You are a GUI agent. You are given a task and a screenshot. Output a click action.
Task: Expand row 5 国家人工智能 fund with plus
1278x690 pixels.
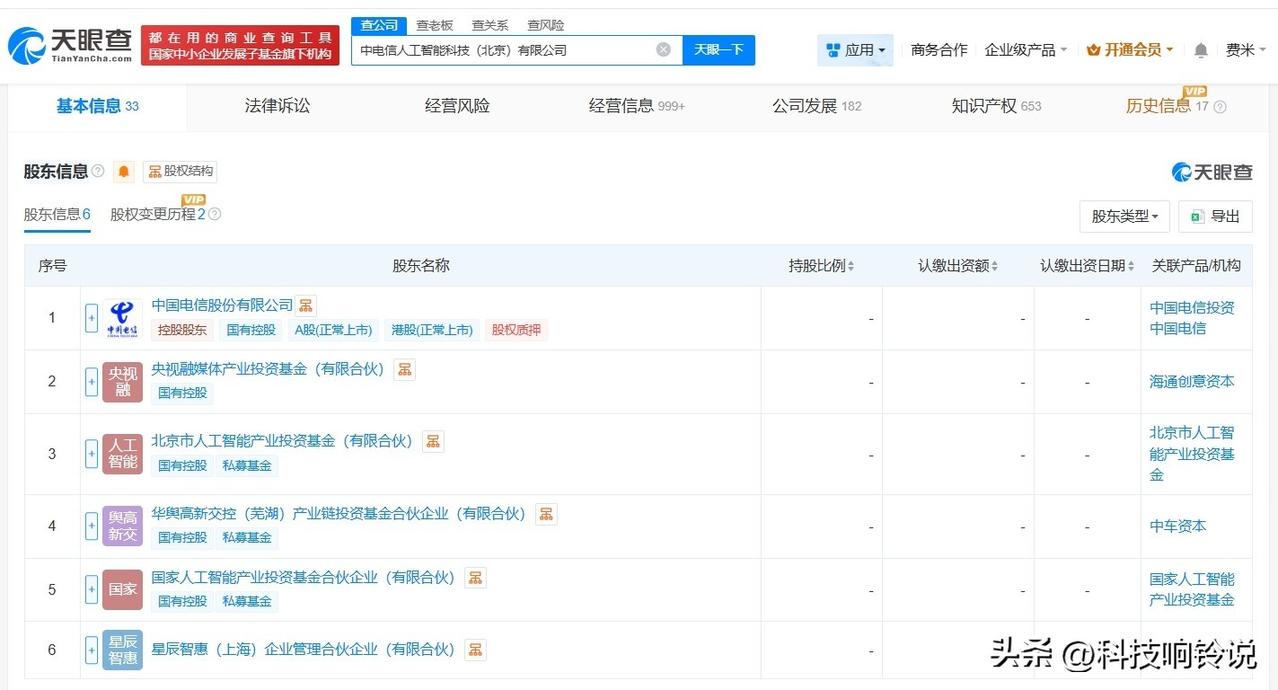coord(92,590)
